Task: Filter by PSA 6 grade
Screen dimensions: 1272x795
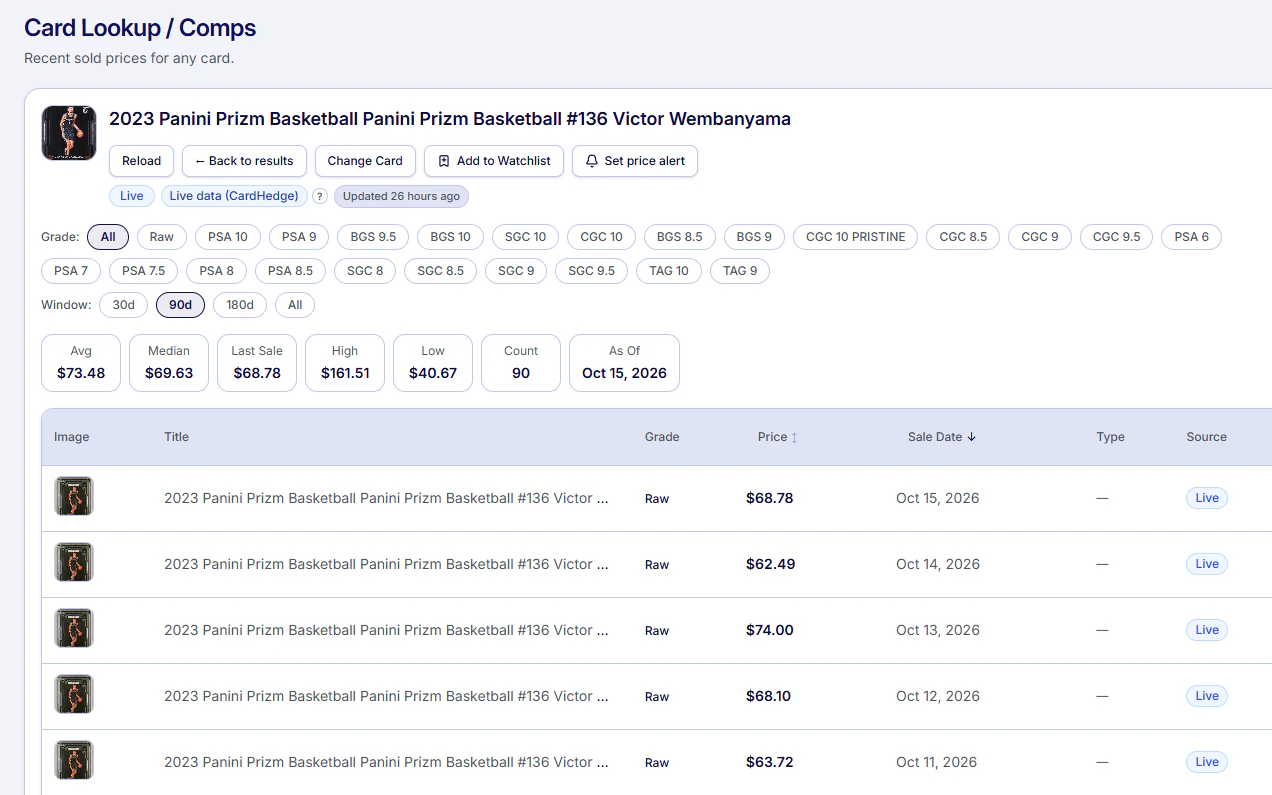Action: 1192,237
